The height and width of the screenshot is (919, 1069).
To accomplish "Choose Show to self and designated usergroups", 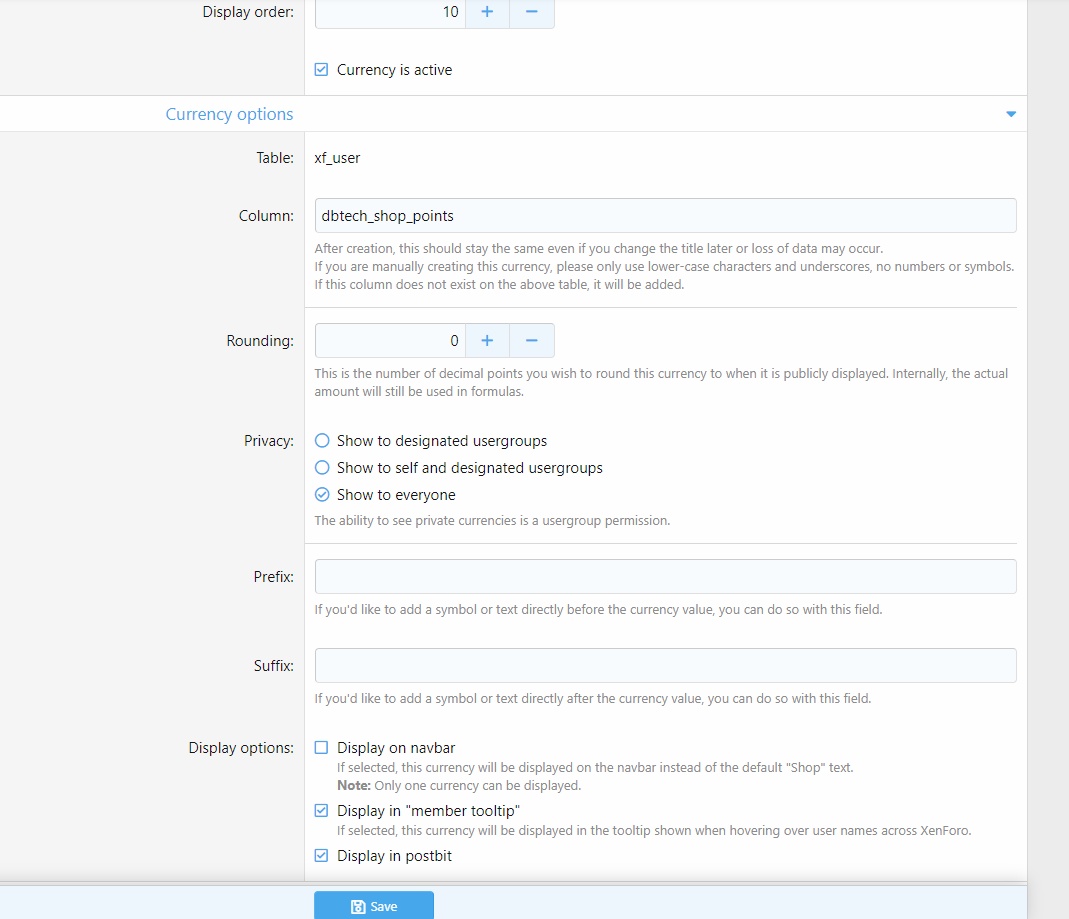I will point(322,468).
